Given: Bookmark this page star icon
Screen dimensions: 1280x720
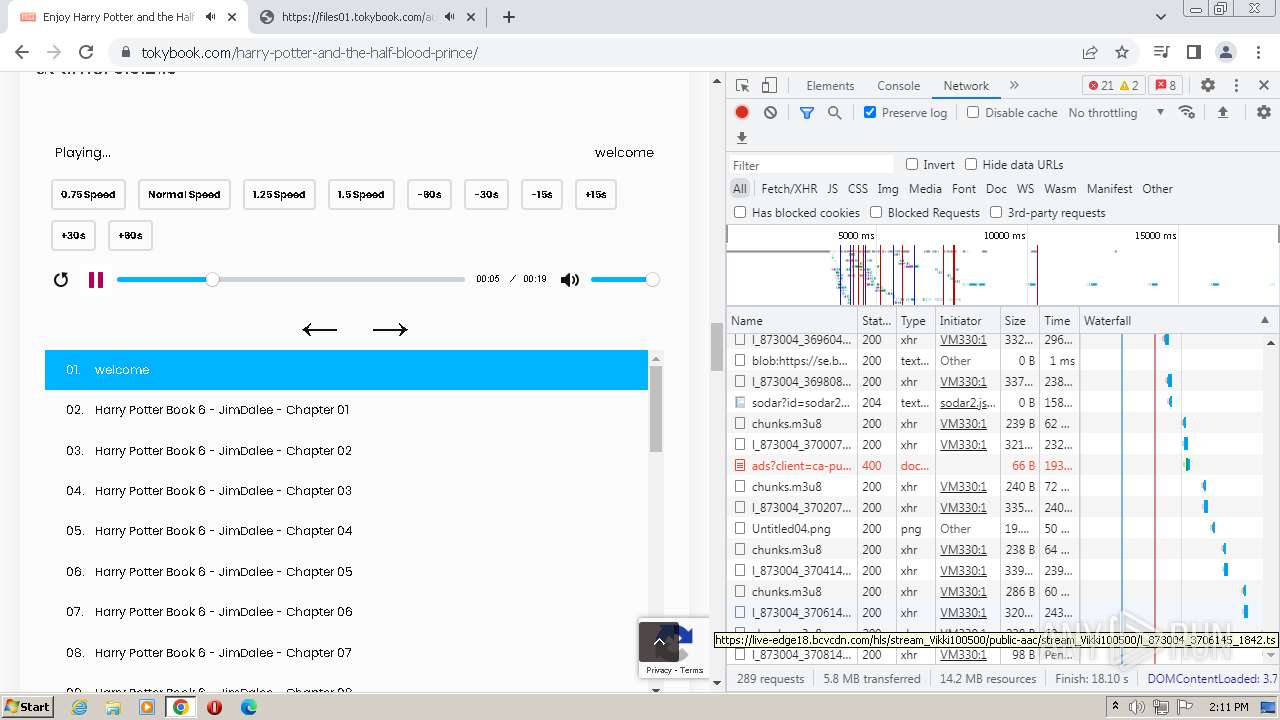Looking at the screenshot, I should coord(1122,52).
